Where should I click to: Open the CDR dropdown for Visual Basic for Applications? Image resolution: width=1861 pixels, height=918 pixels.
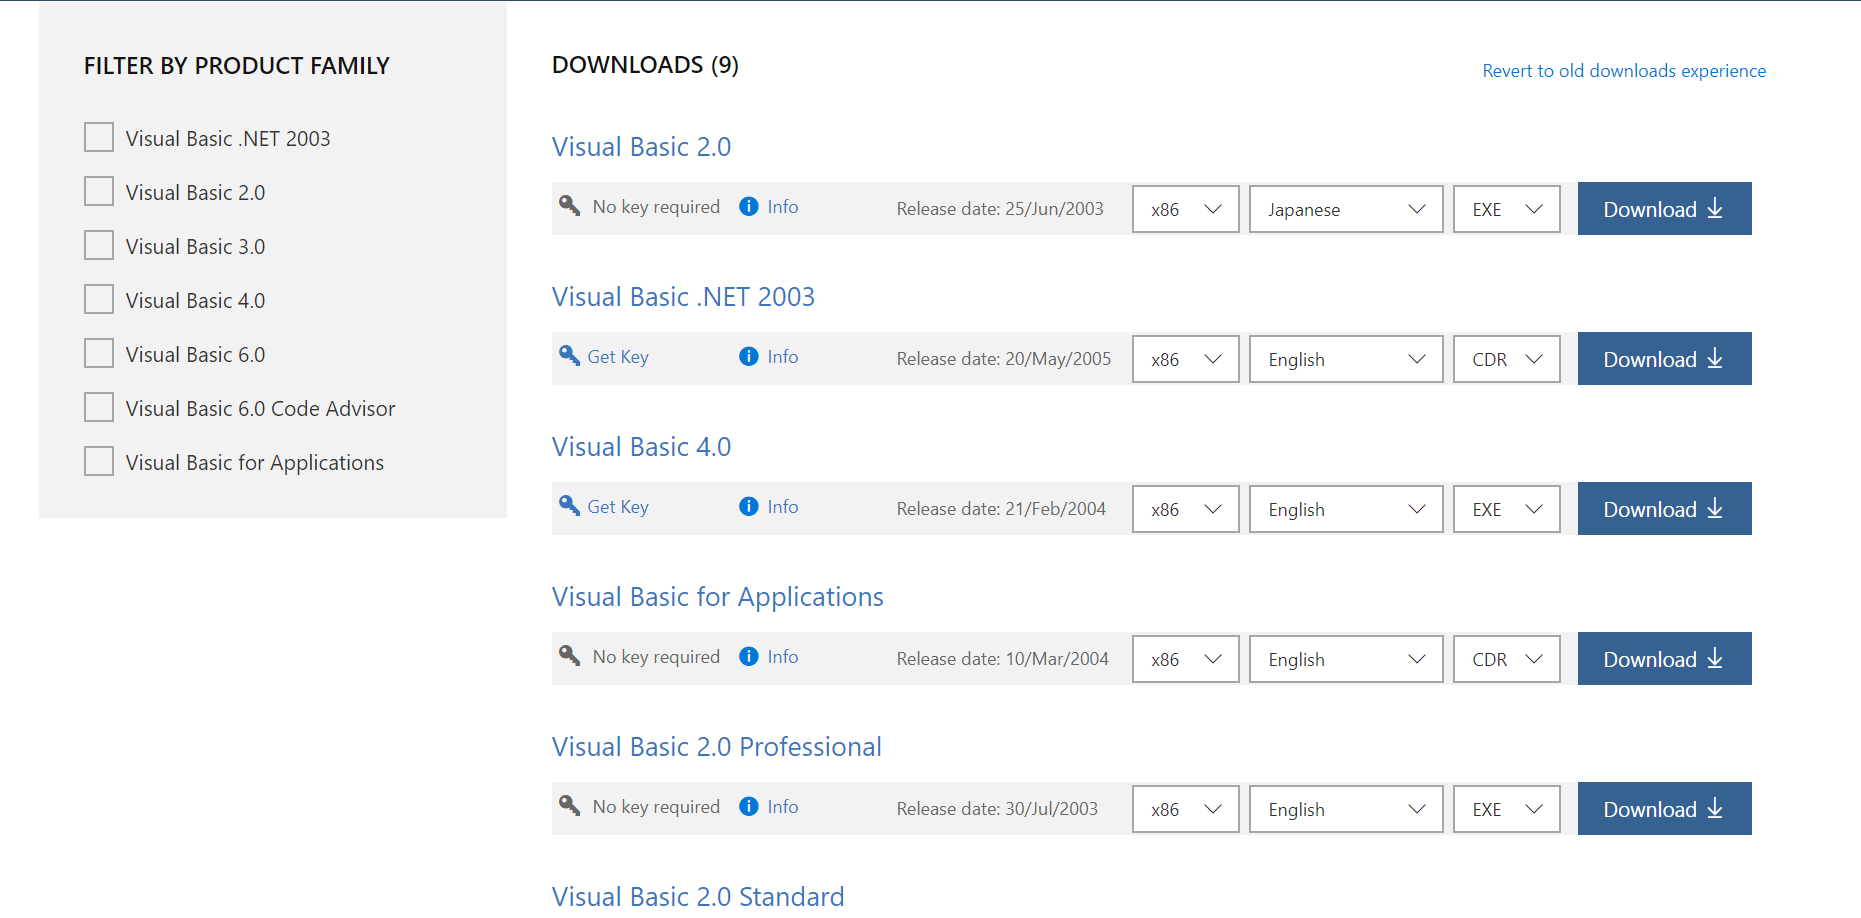[1507, 659]
